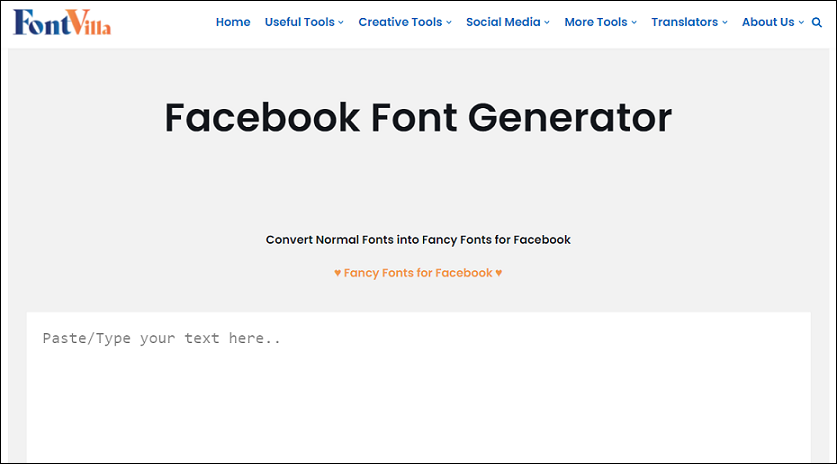Expand the Creative Tools chevron arrow
The height and width of the screenshot is (464, 837).
pyautogui.click(x=449, y=22)
